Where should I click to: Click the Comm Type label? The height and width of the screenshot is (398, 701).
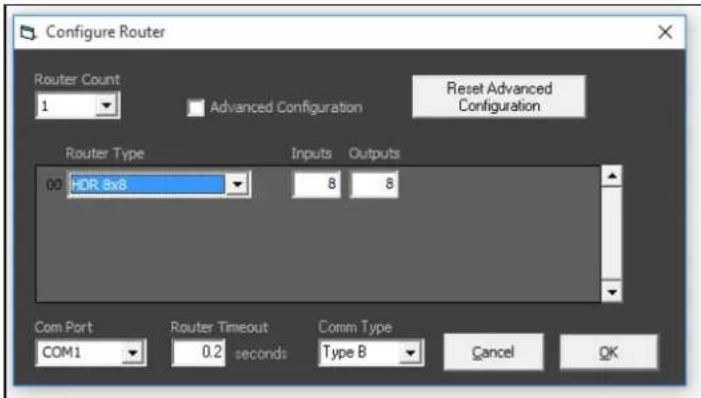pos(355,327)
